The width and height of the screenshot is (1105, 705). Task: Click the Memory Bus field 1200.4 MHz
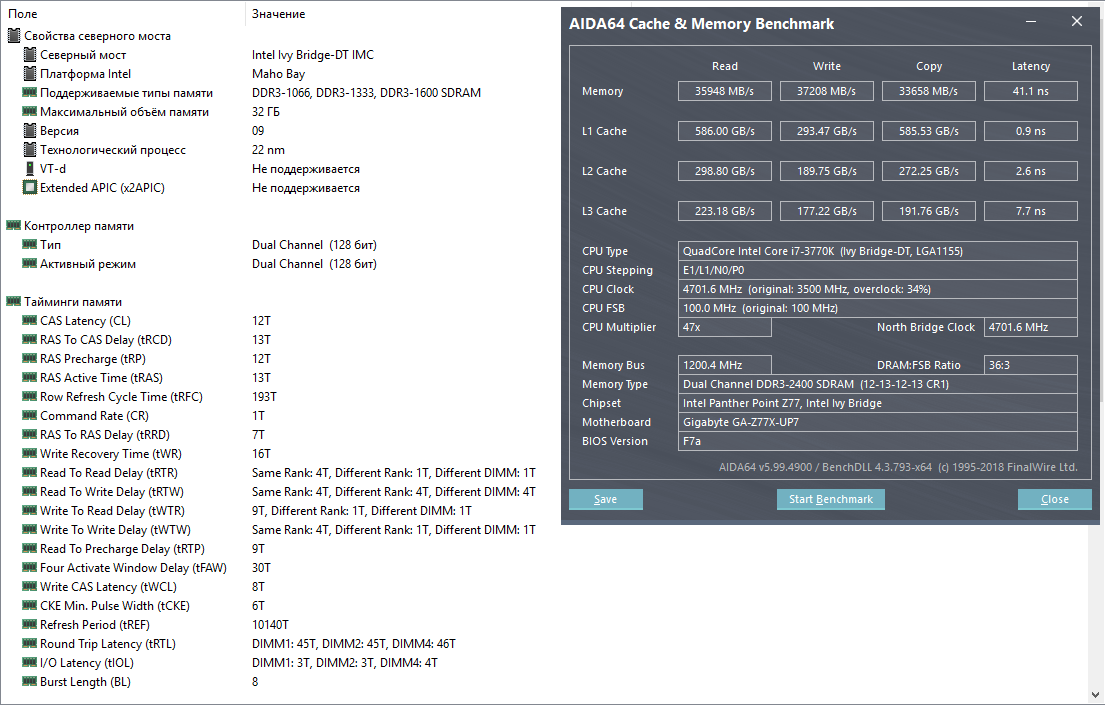[x=724, y=365]
